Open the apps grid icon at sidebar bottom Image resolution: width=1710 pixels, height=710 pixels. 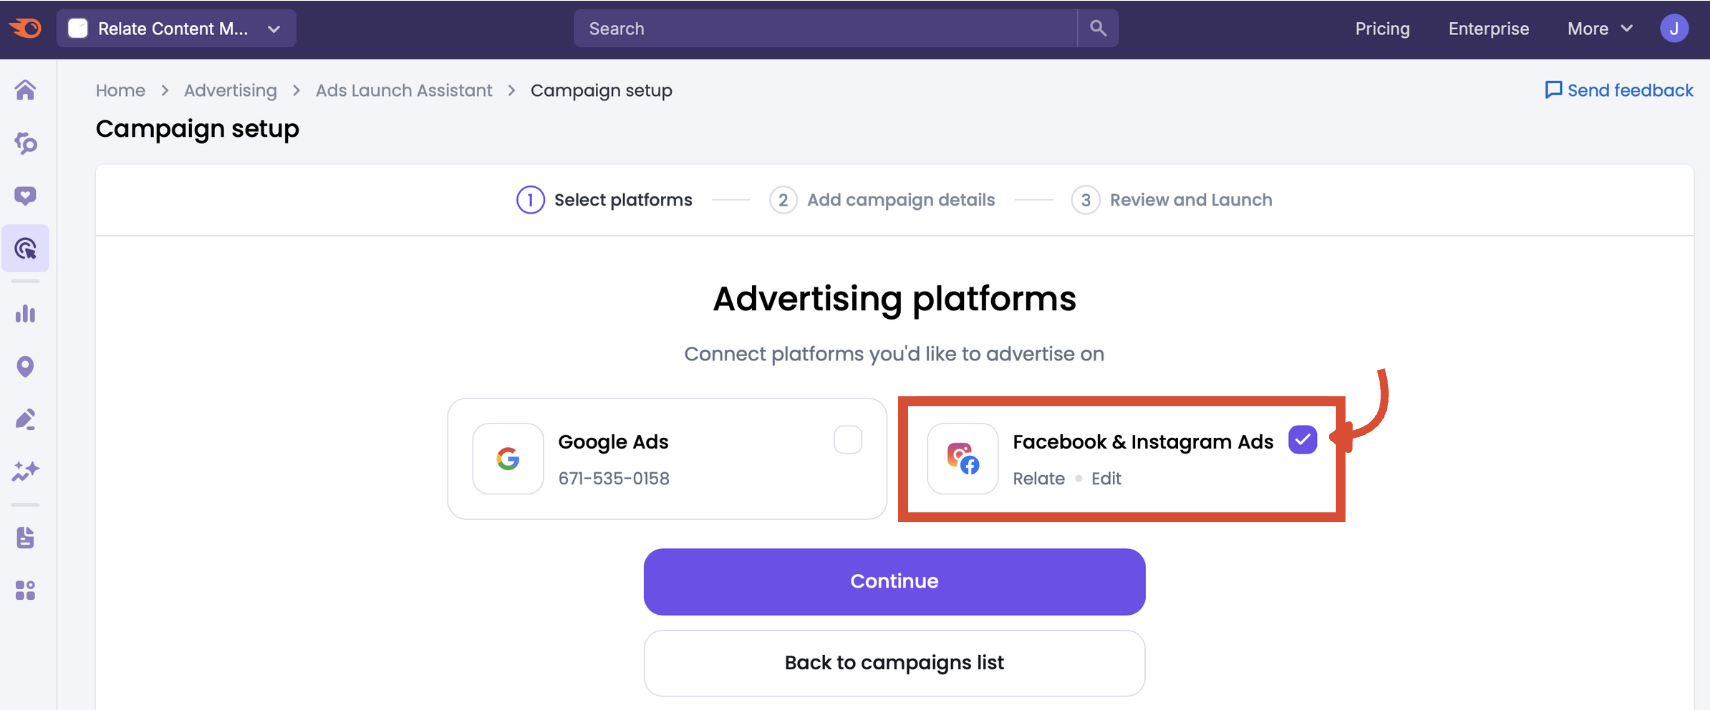pos(25,589)
